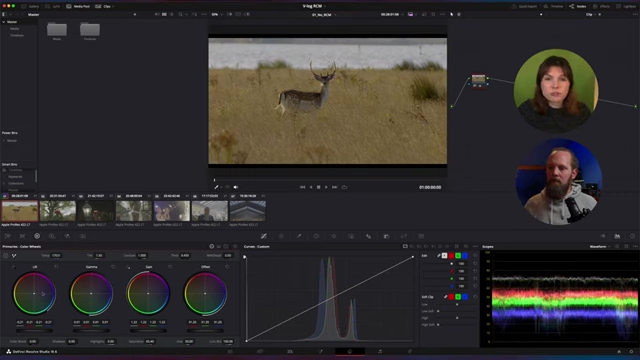Screen dimensions: 640x360
Task: Toggle the Clips panel button
Action: coord(103,7)
